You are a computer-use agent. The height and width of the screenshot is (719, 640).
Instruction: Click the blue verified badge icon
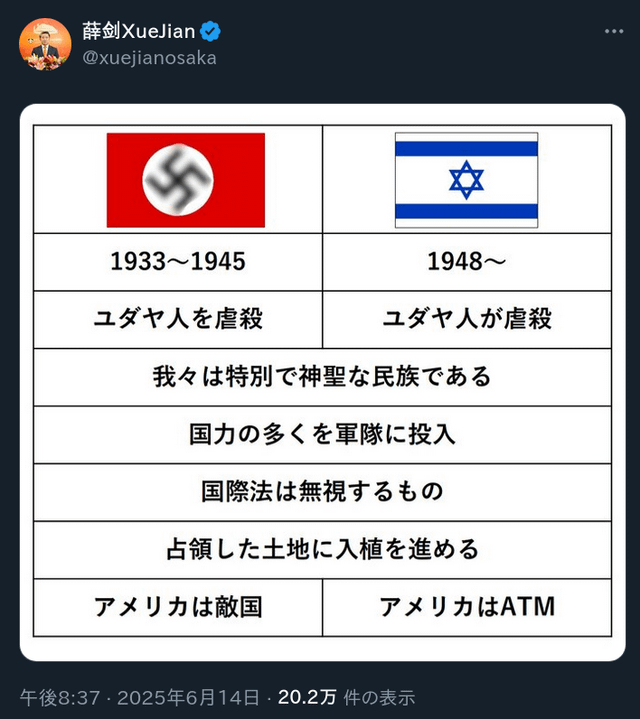(x=210, y=31)
